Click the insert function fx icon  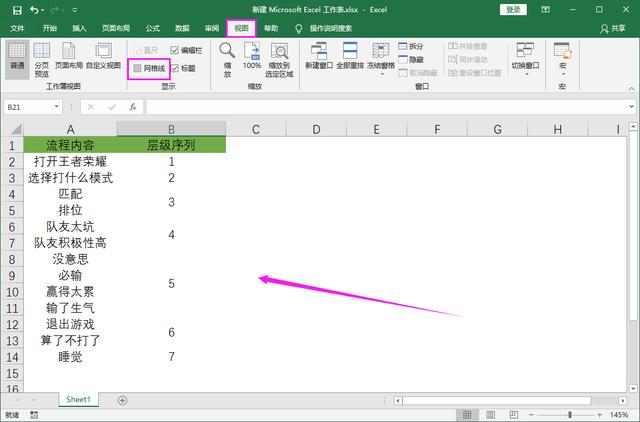(x=133, y=107)
